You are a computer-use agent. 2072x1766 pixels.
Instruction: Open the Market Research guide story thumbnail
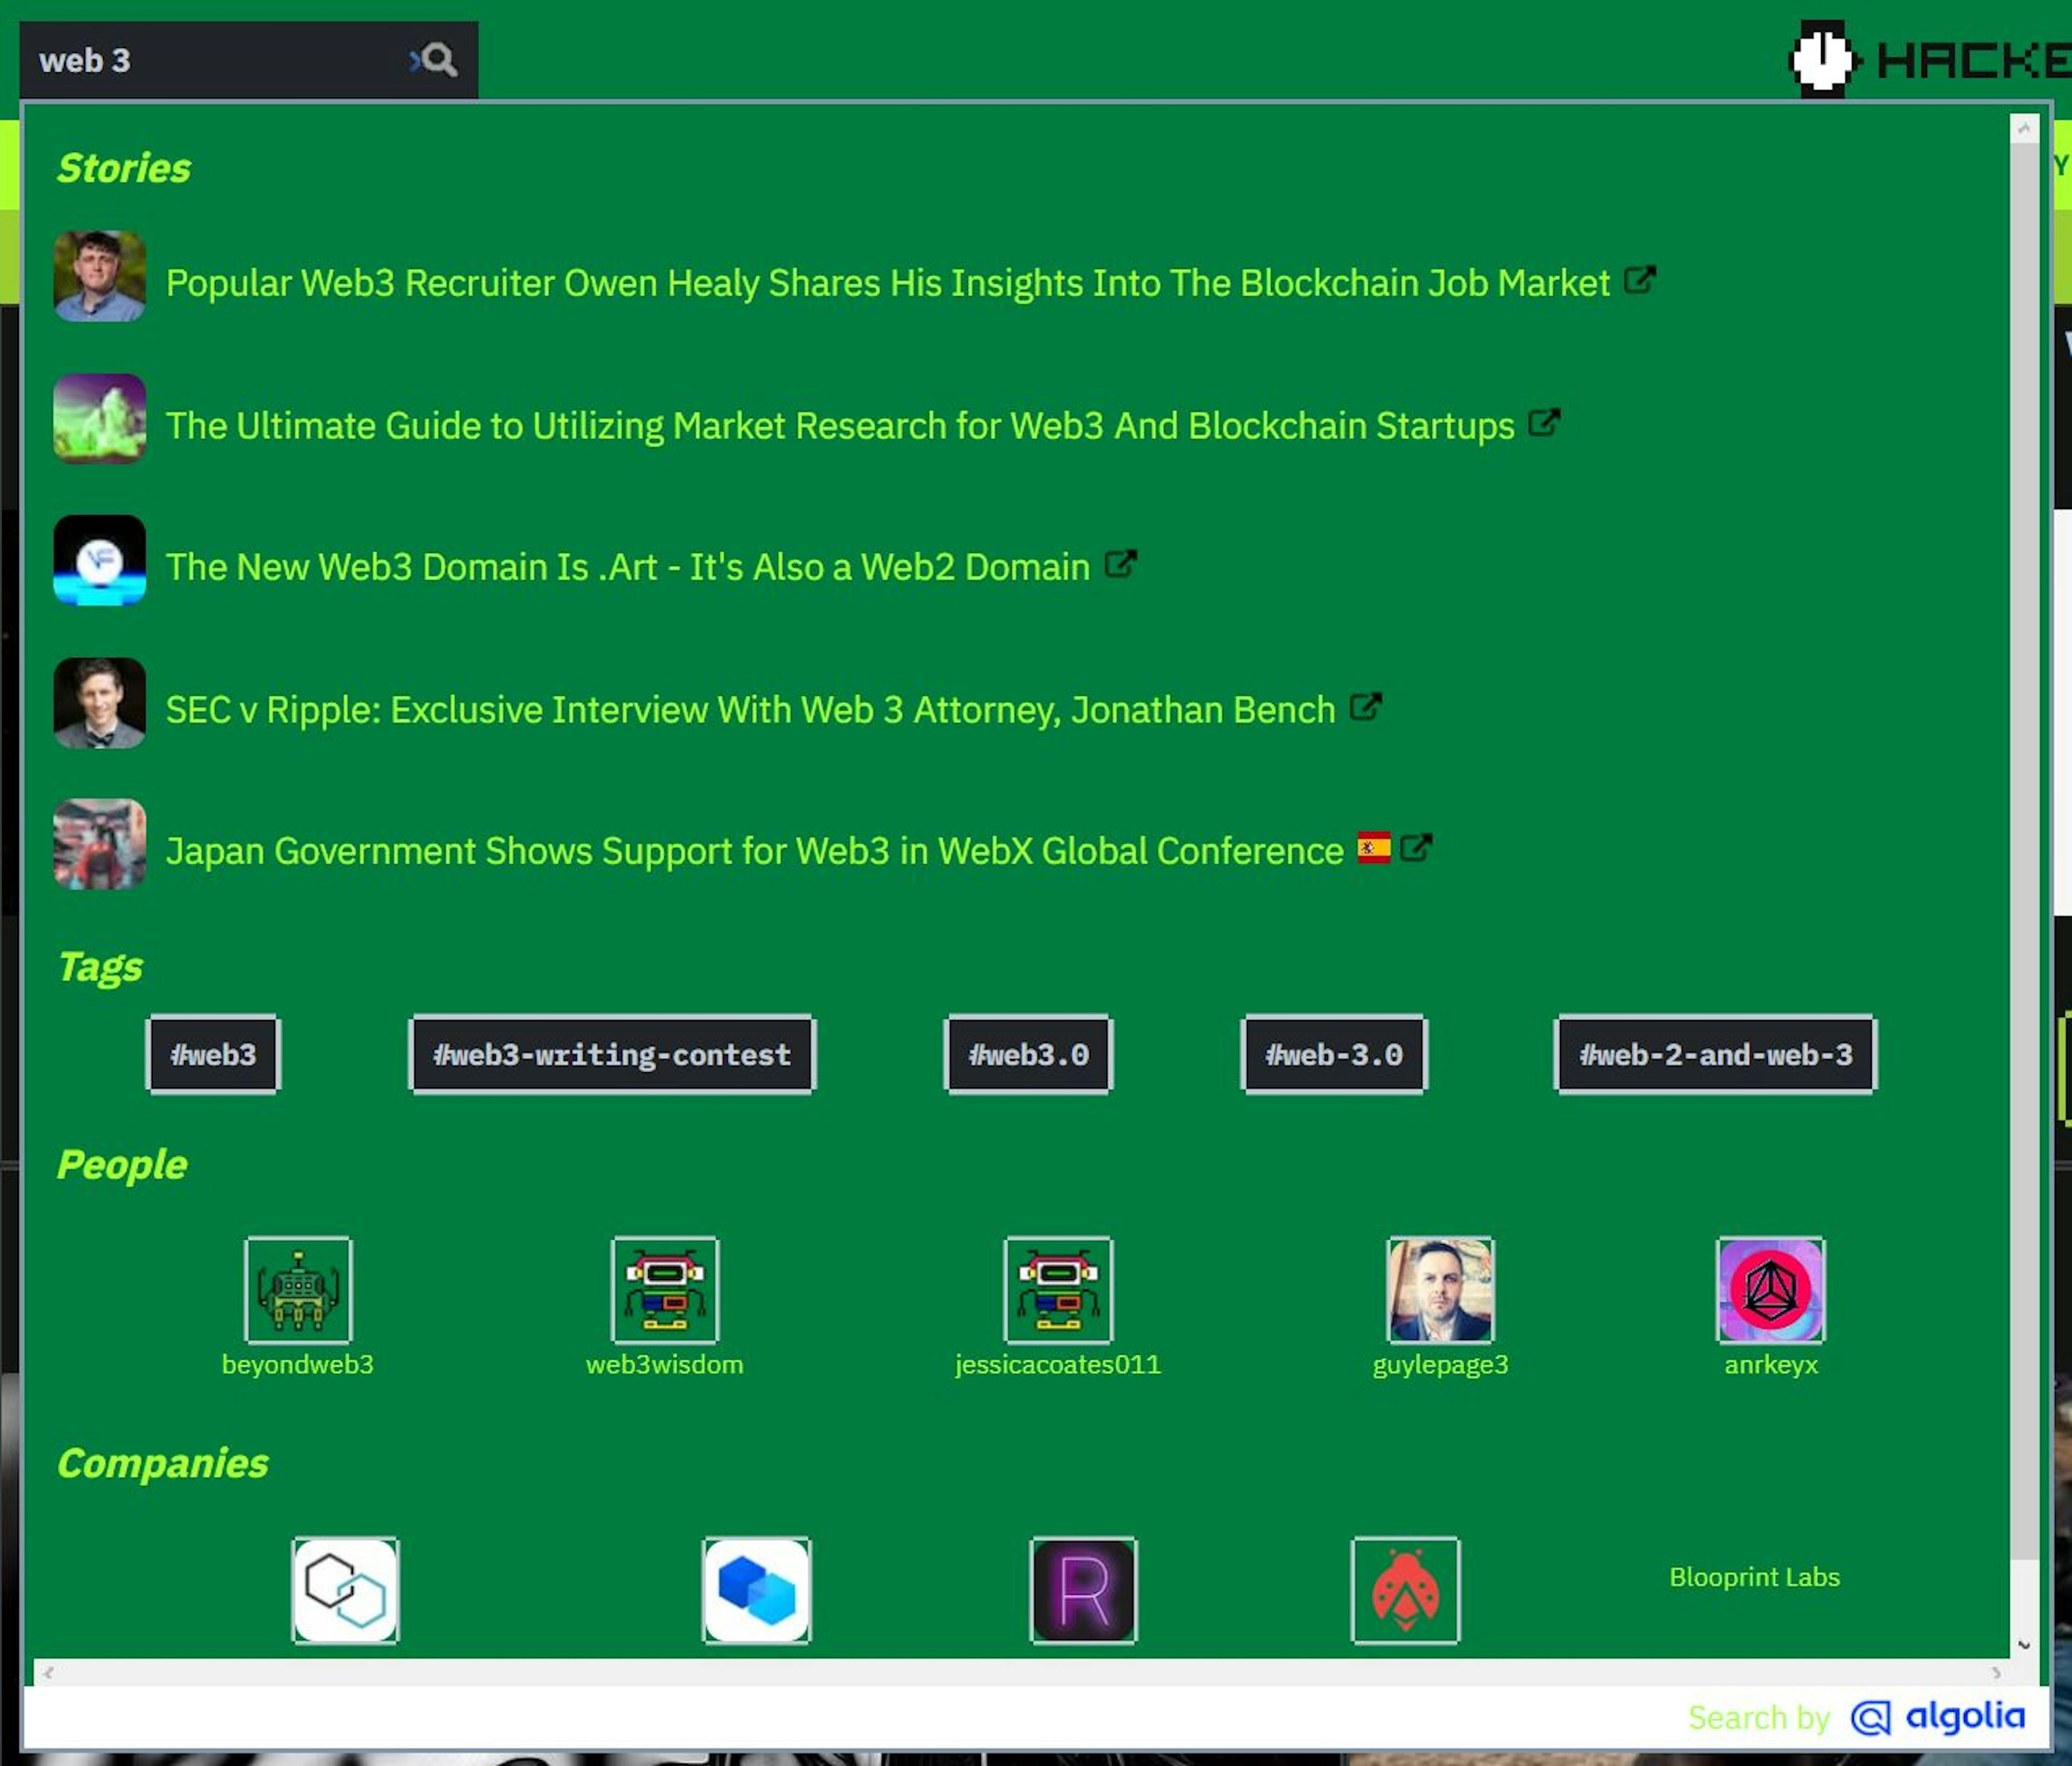[99, 419]
